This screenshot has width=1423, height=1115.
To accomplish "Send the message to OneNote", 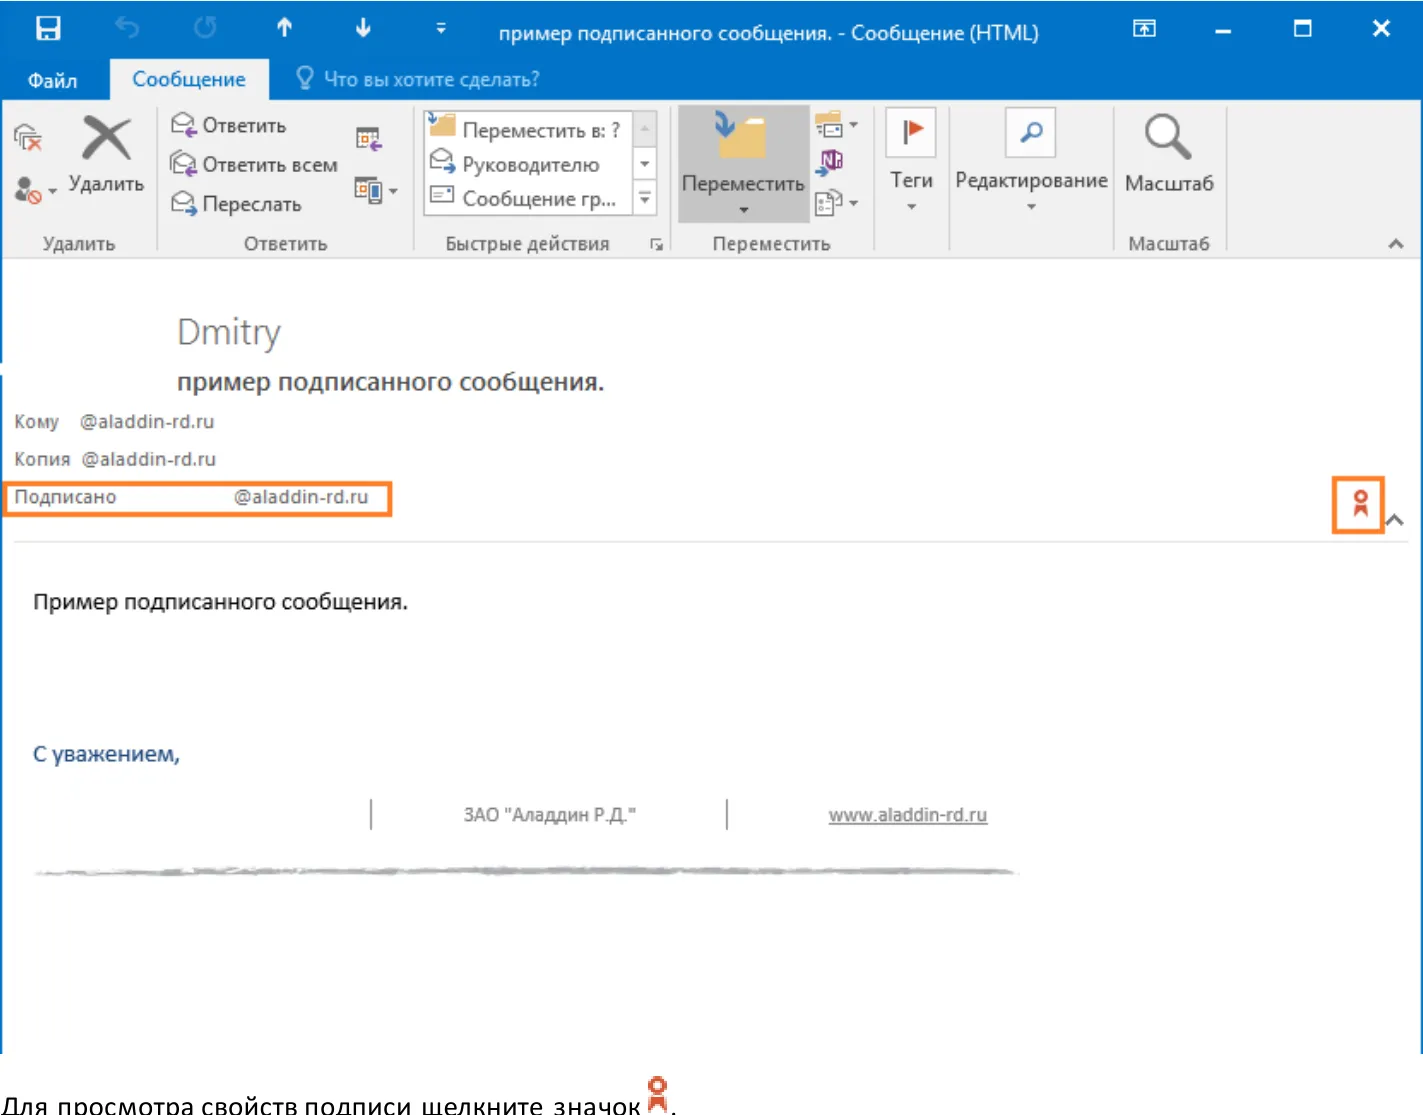I will [830, 162].
